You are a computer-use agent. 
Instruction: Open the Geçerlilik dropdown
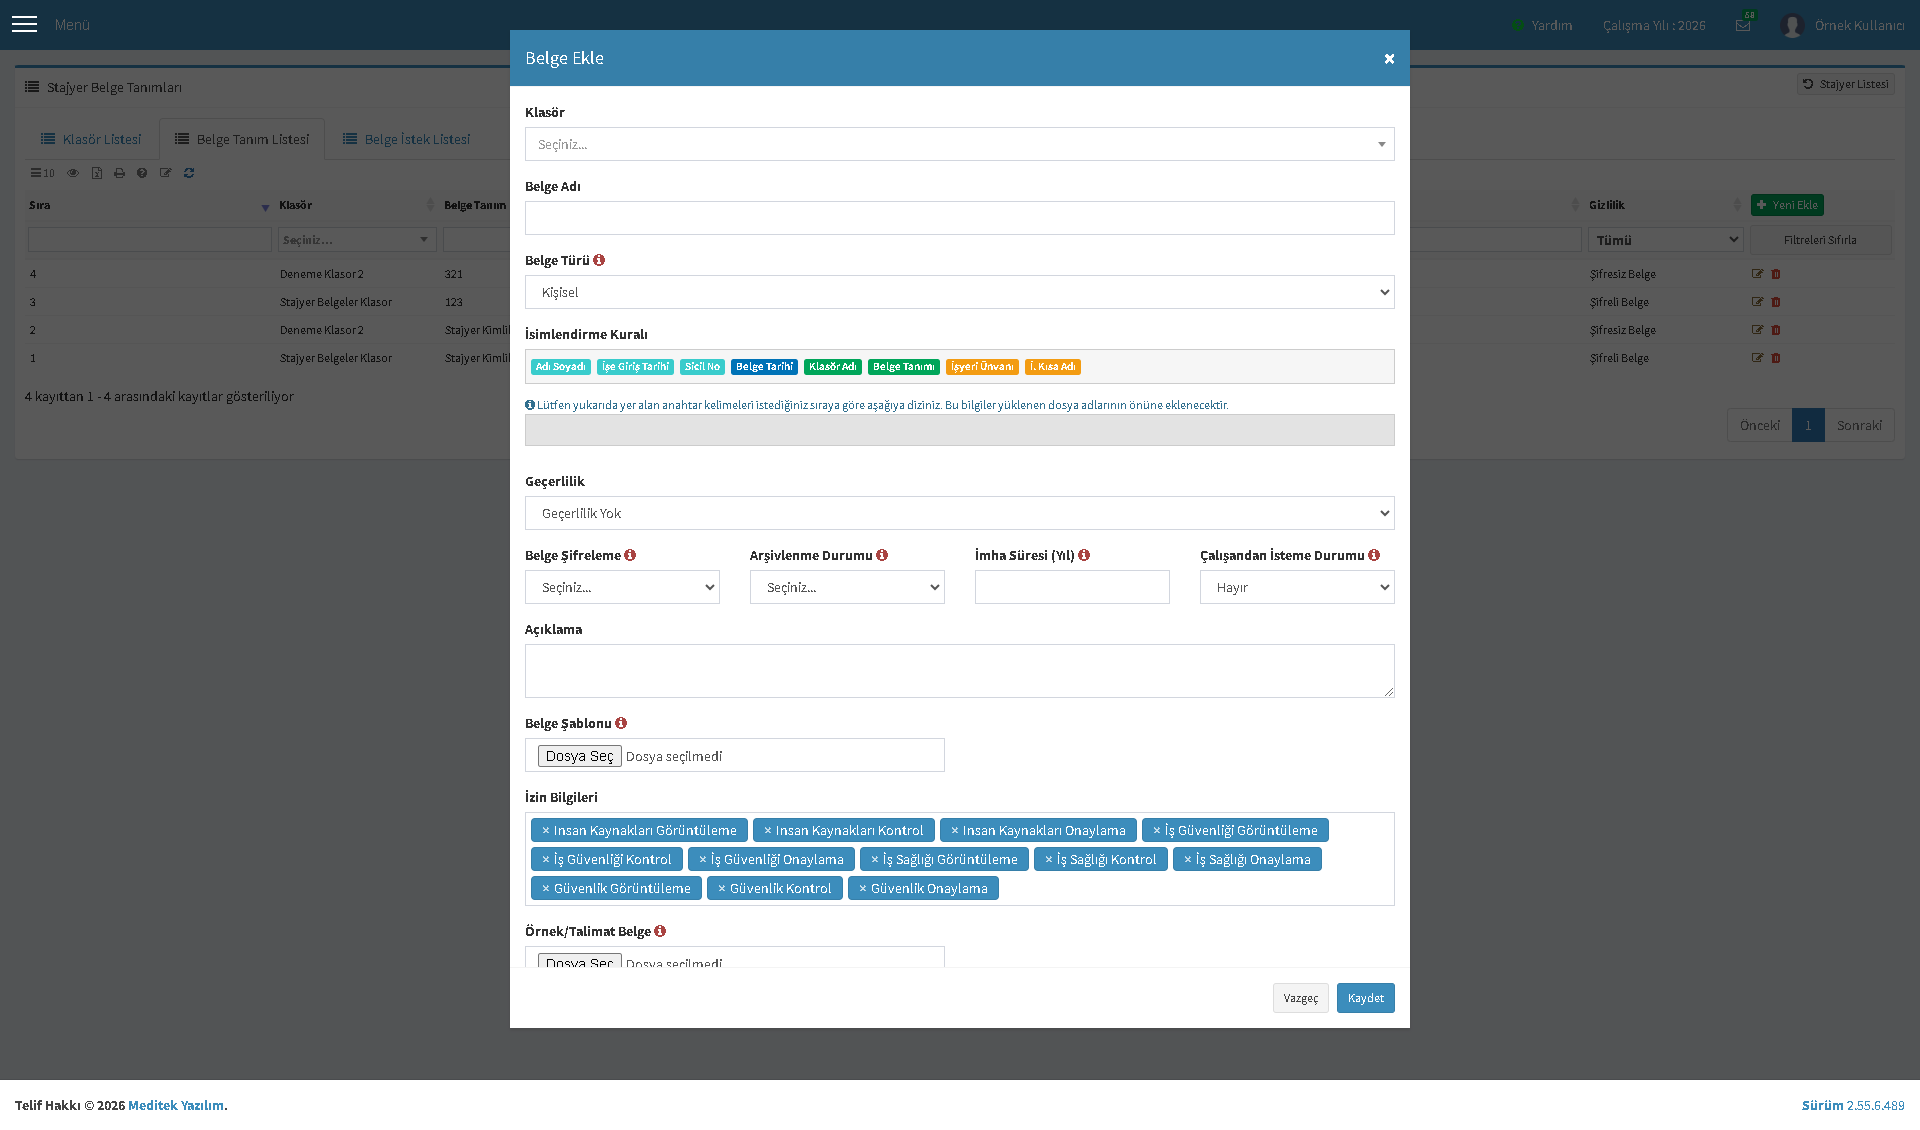pyautogui.click(x=960, y=513)
